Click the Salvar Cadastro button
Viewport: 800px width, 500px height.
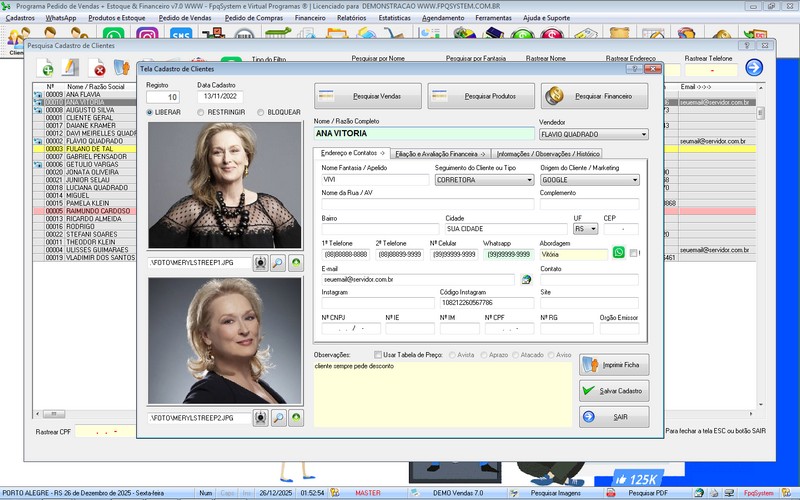tap(614, 390)
